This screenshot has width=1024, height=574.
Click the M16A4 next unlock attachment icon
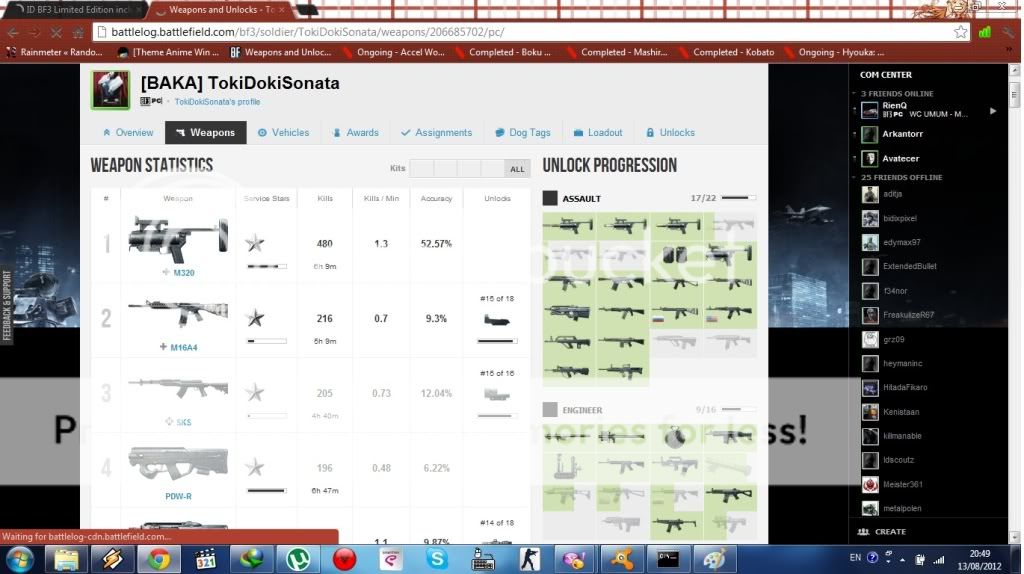click(x=497, y=320)
